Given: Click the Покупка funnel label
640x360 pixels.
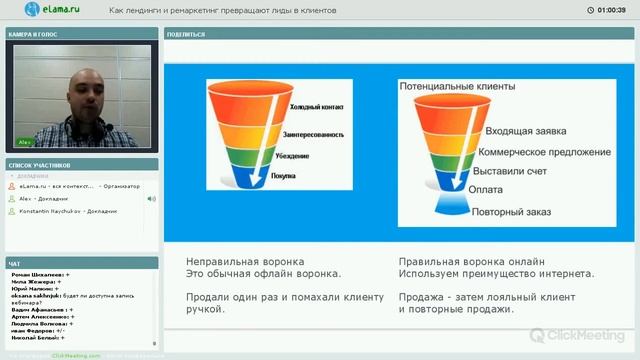Looking at the screenshot, I should pyautogui.click(x=283, y=176).
